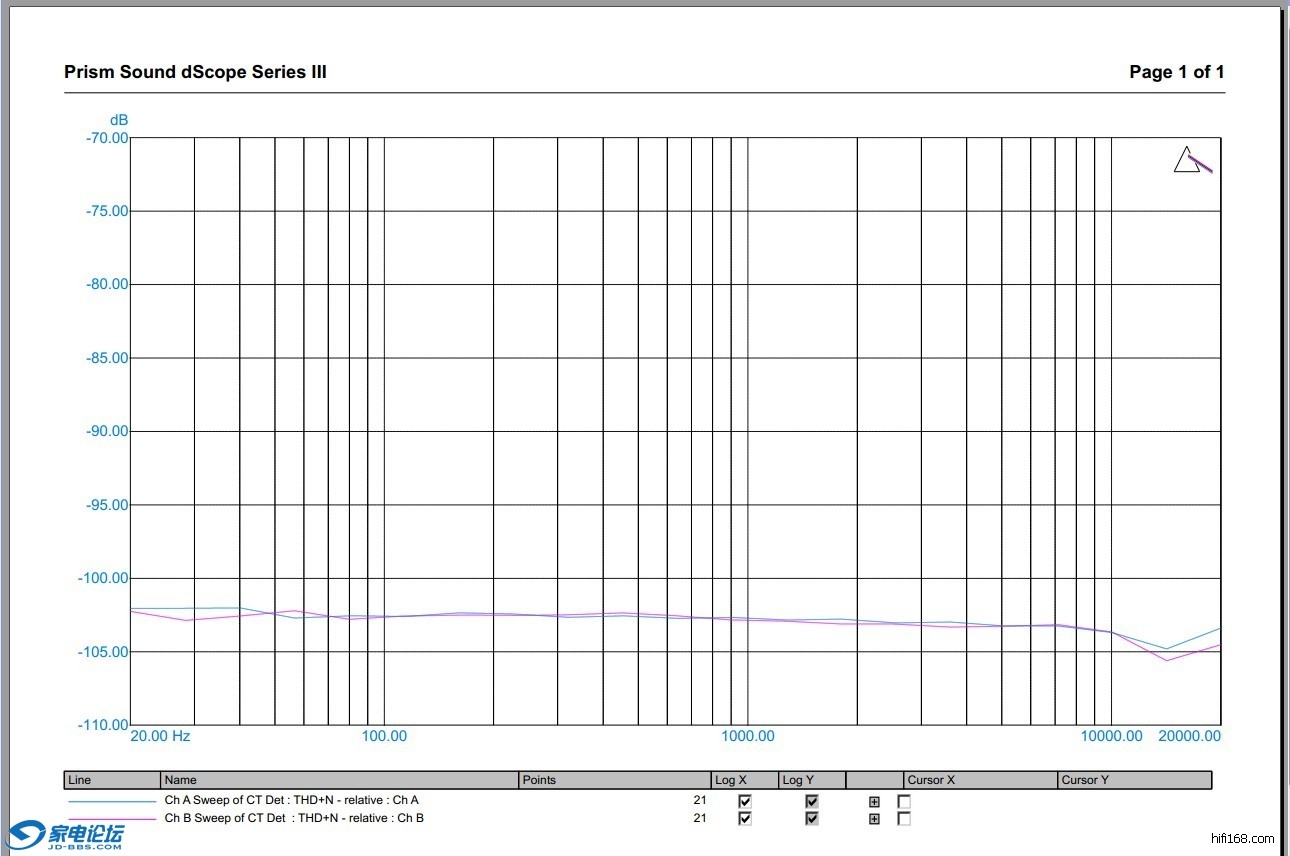Open the hifi168.com watermark link
Screen dimensions: 1290x856
(x=1242, y=838)
